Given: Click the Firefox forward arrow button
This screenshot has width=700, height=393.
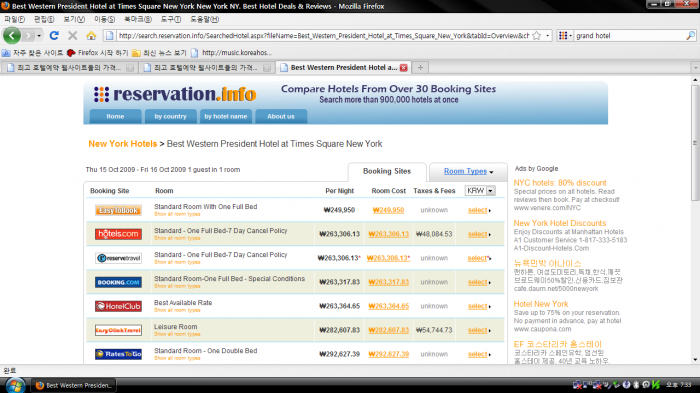Looking at the screenshot, I should 28,35.
